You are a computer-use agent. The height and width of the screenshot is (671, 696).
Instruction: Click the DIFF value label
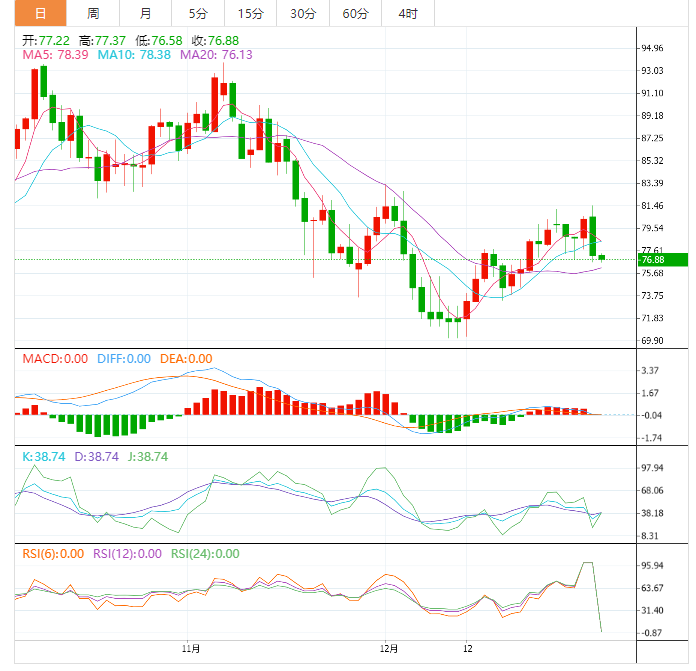(x=124, y=359)
